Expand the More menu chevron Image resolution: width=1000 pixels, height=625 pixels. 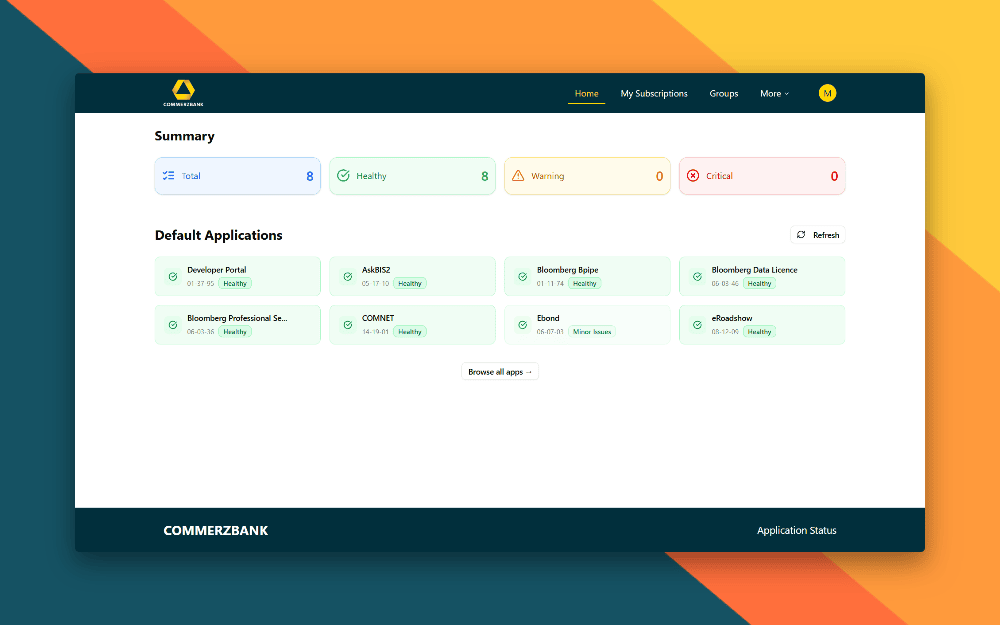[x=786, y=94]
